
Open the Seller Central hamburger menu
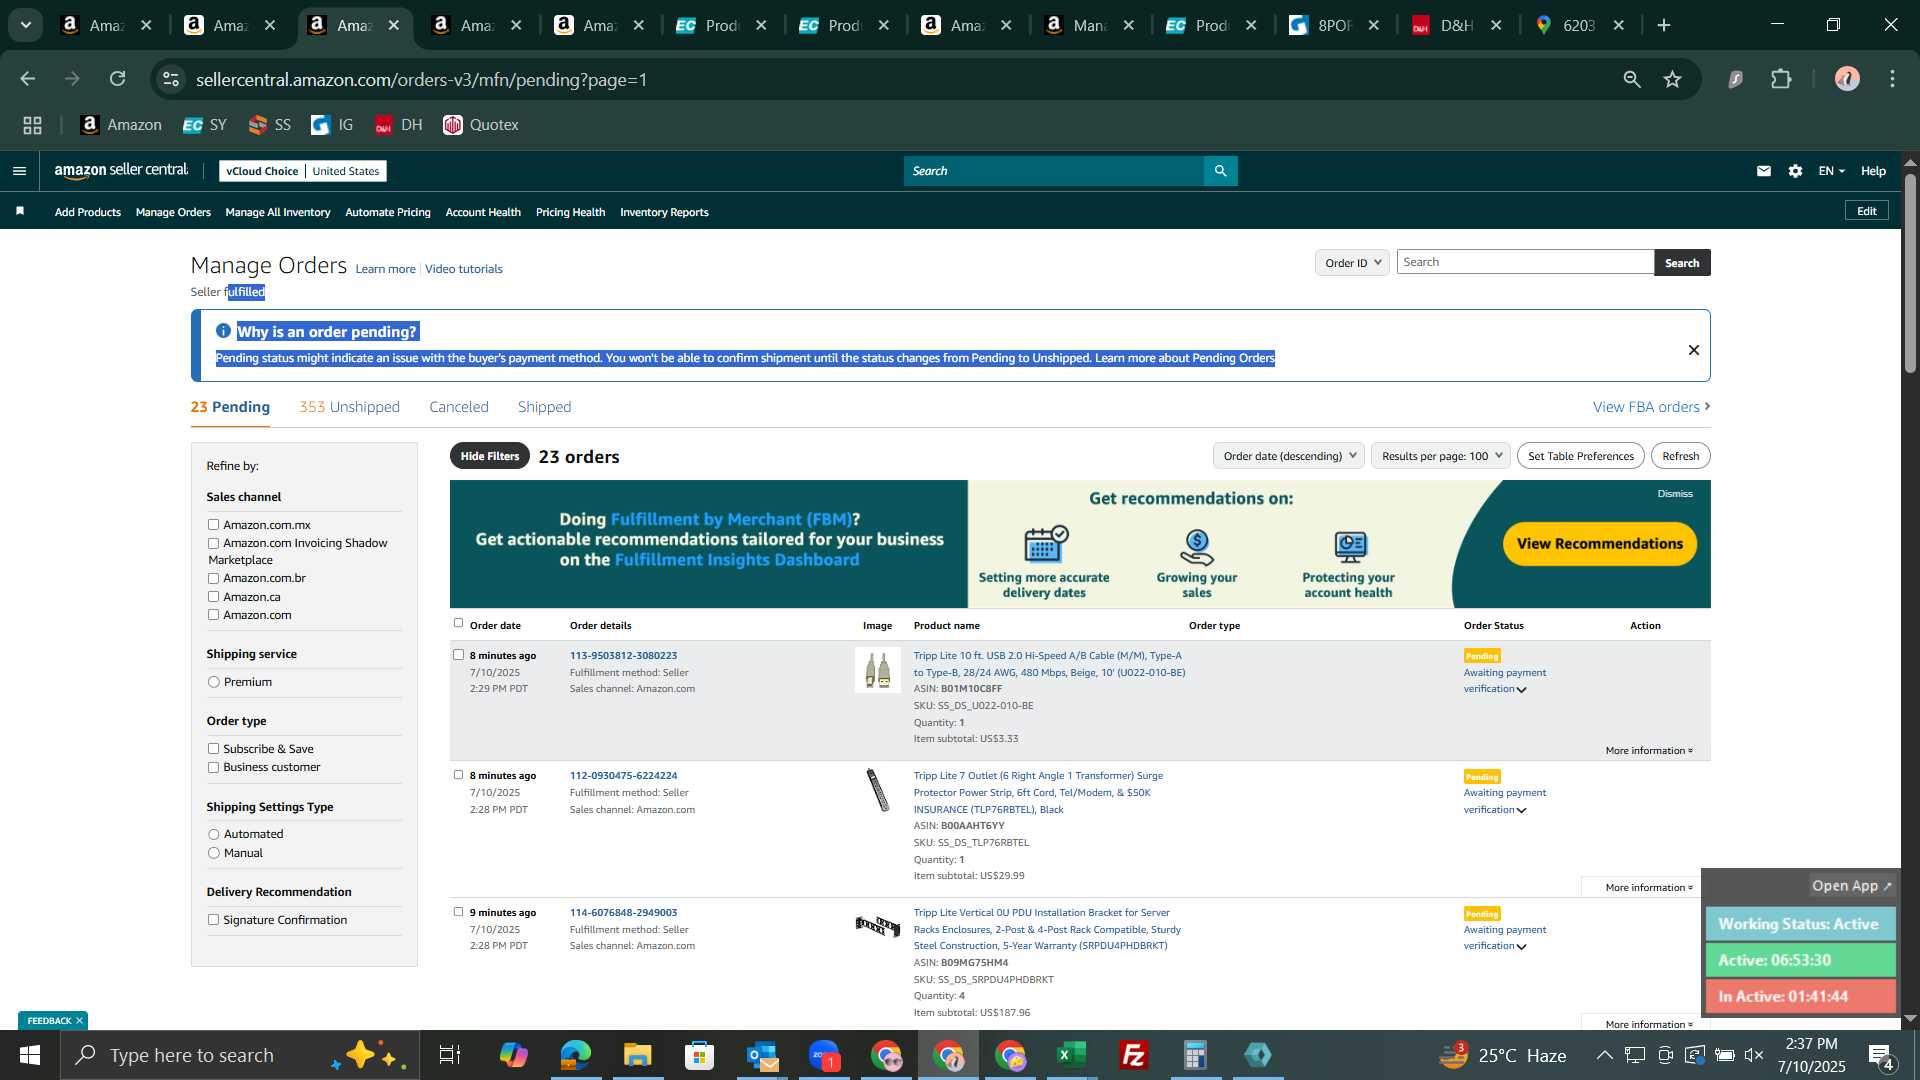coord(19,171)
